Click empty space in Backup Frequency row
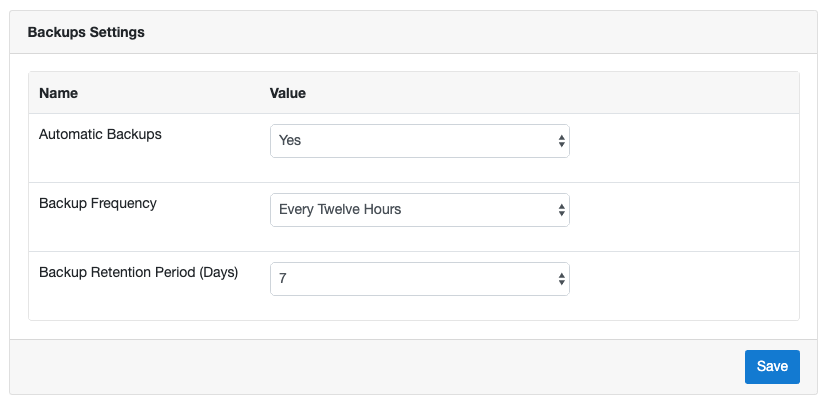This screenshot has width=829, height=407. 684,217
